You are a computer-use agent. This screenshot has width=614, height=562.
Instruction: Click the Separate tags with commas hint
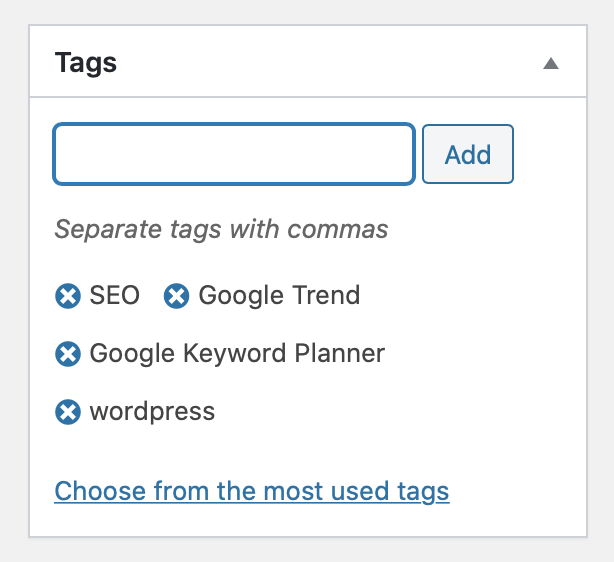(221, 230)
